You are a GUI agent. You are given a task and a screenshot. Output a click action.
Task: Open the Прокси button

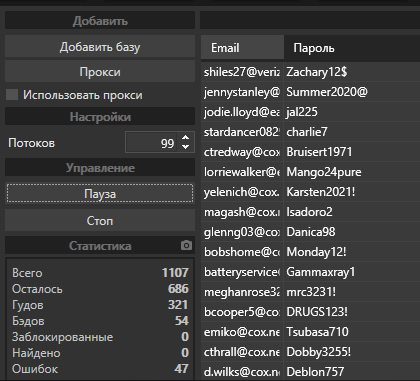[x=100, y=72]
